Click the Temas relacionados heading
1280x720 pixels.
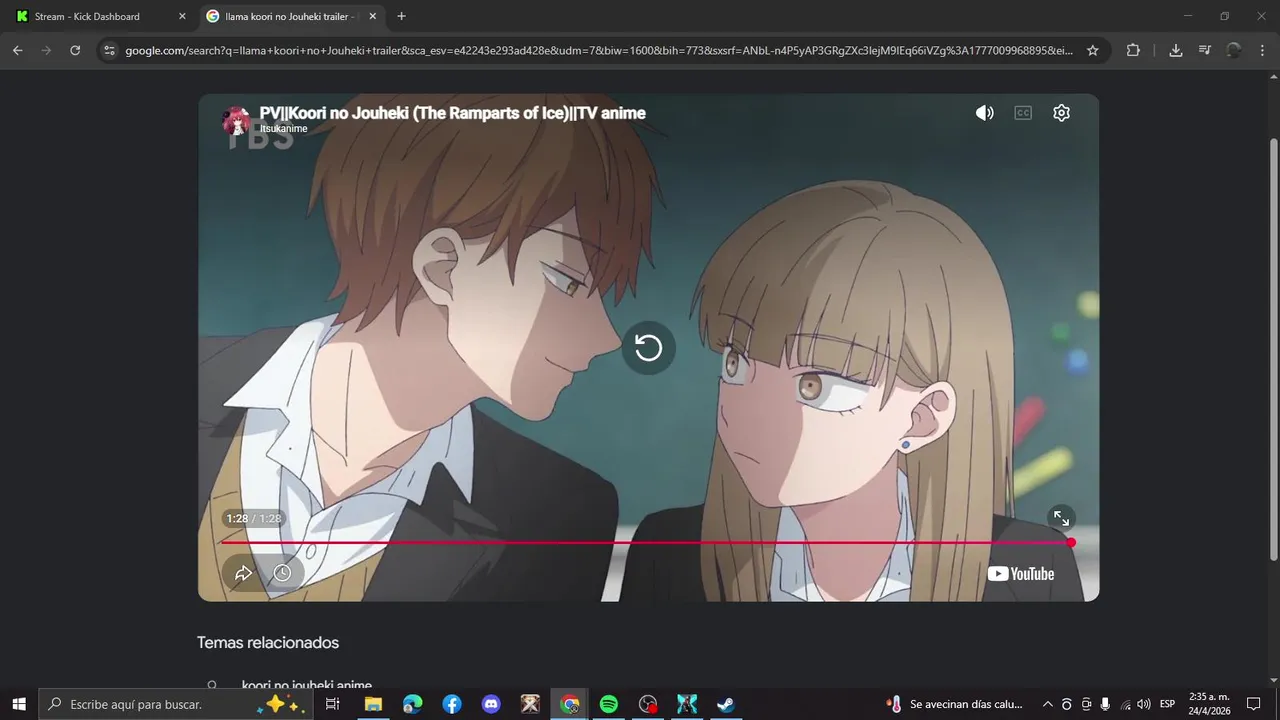(268, 642)
